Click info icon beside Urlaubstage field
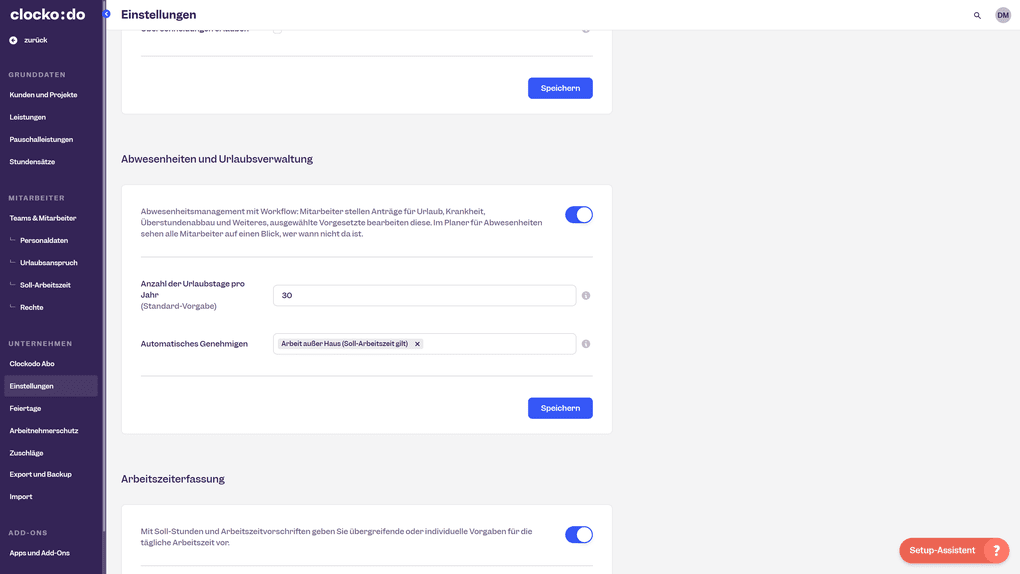This screenshot has height=574, width=1020. point(586,296)
